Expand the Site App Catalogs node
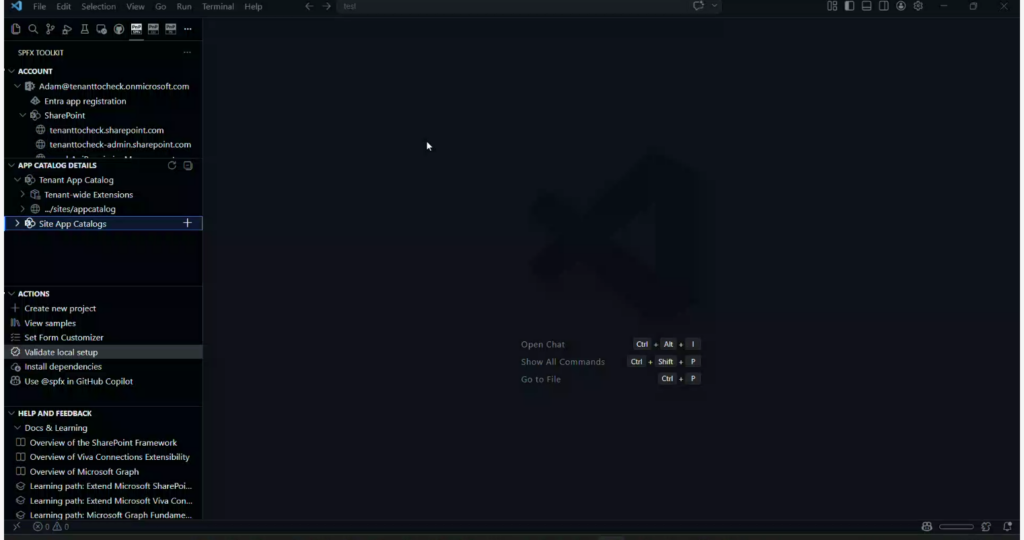The width and height of the screenshot is (1024, 540). pyautogui.click(x=18, y=223)
